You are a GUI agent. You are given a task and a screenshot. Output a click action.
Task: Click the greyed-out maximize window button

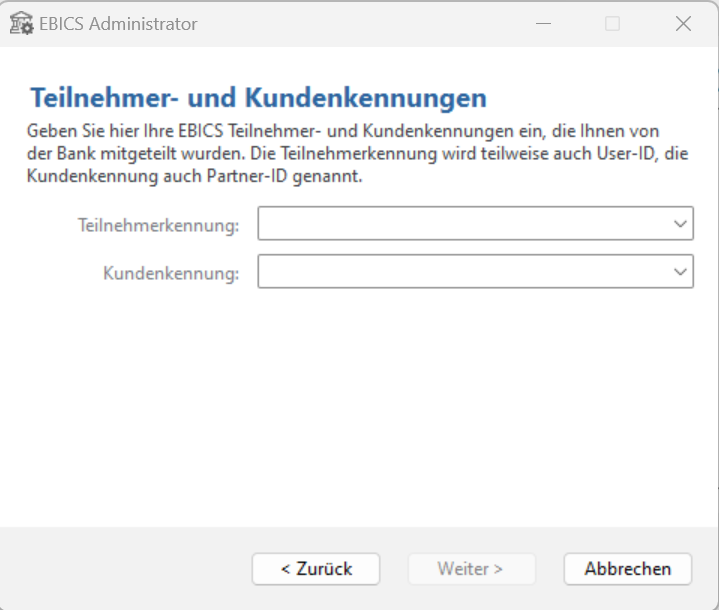pos(612,24)
